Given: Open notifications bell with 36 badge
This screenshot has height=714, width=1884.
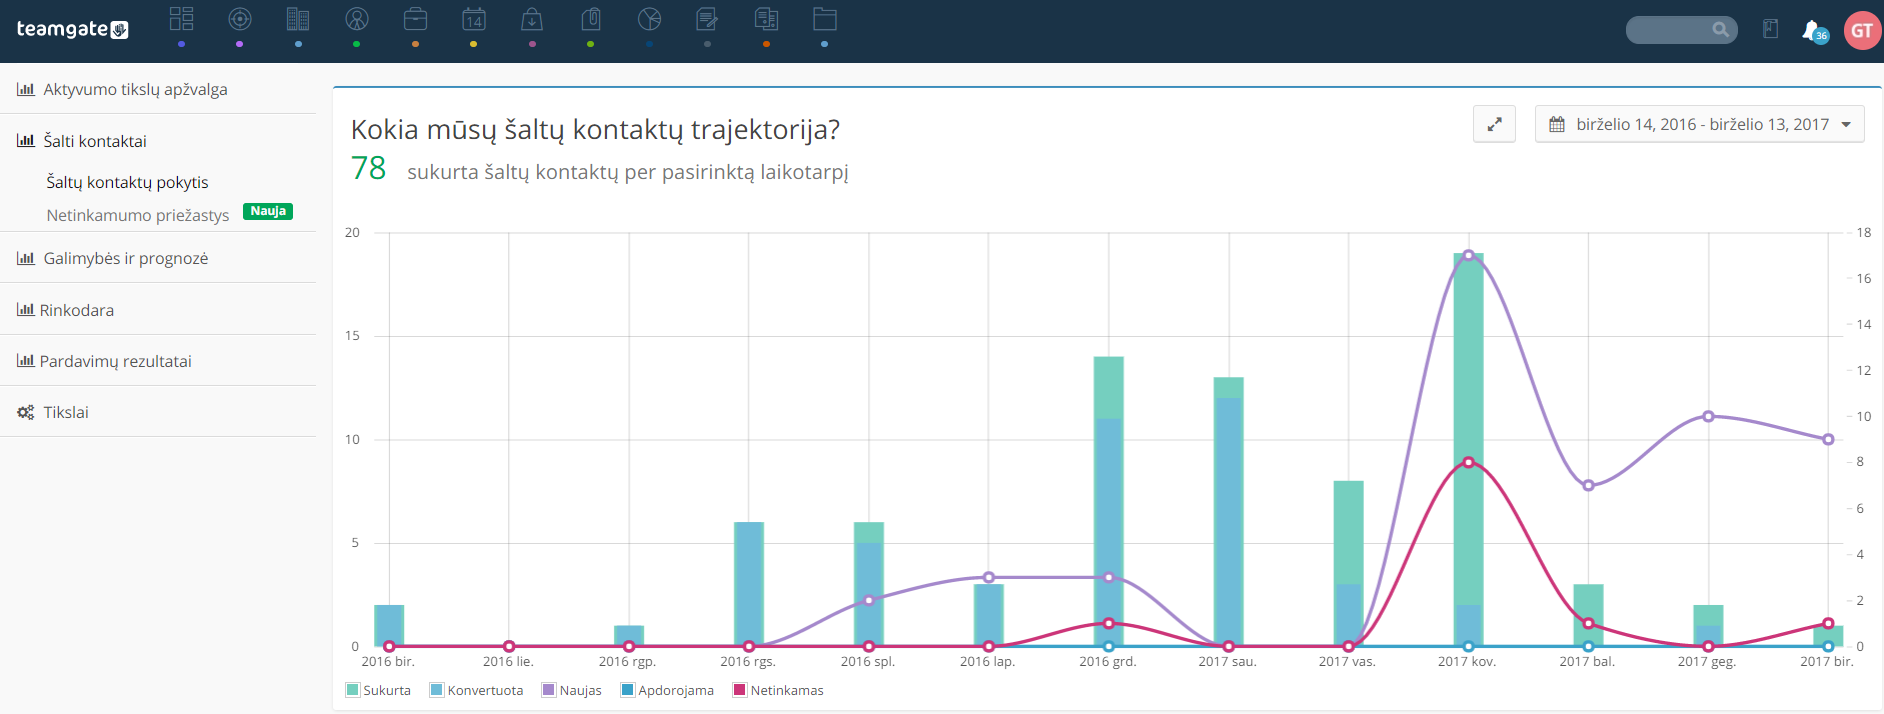Looking at the screenshot, I should [1813, 31].
